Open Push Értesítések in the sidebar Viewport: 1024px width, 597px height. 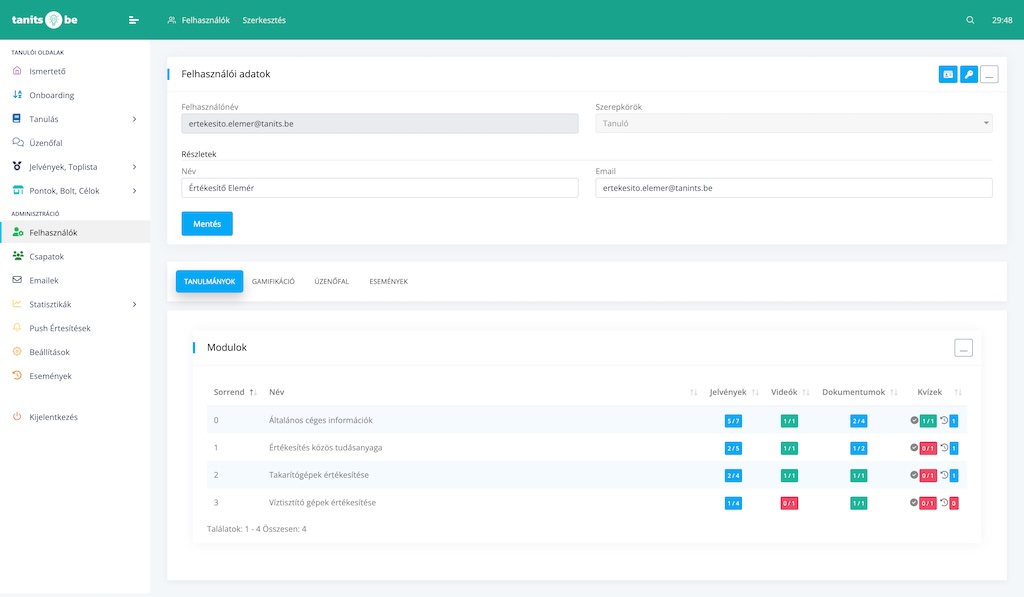pyautogui.click(x=60, y=328)
